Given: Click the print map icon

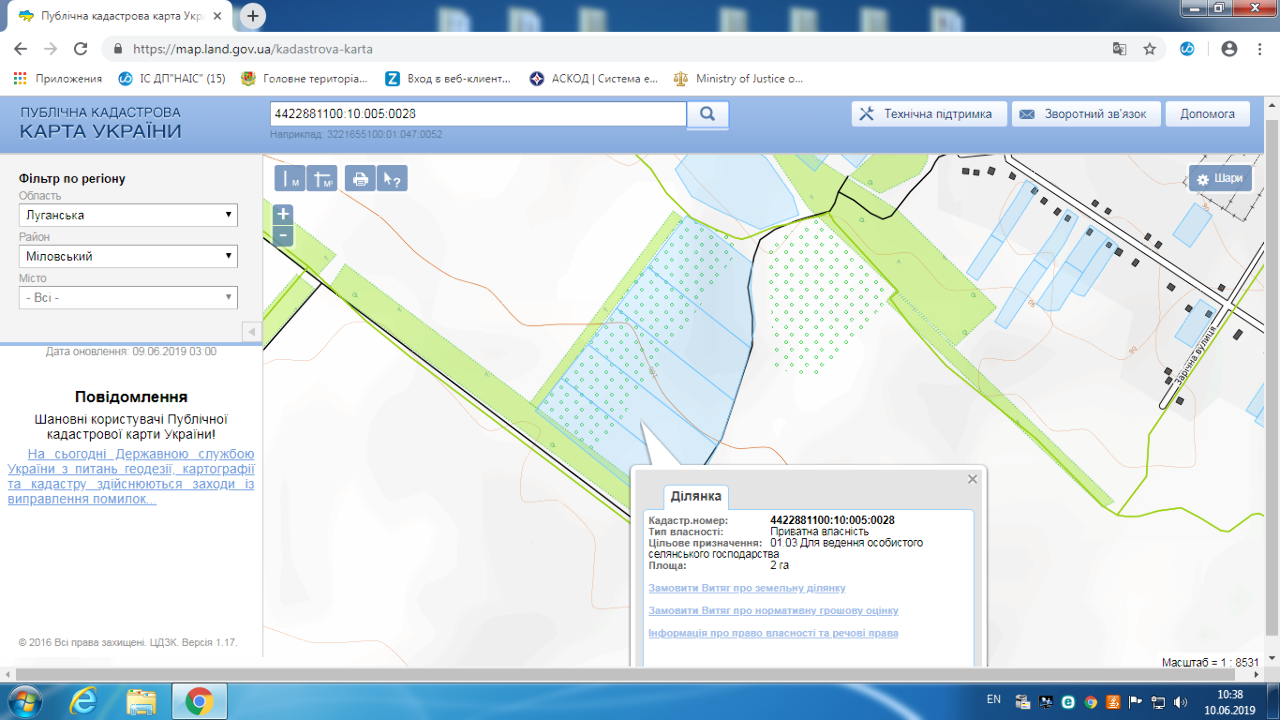Looking at the screenshot, I should 360,178.
